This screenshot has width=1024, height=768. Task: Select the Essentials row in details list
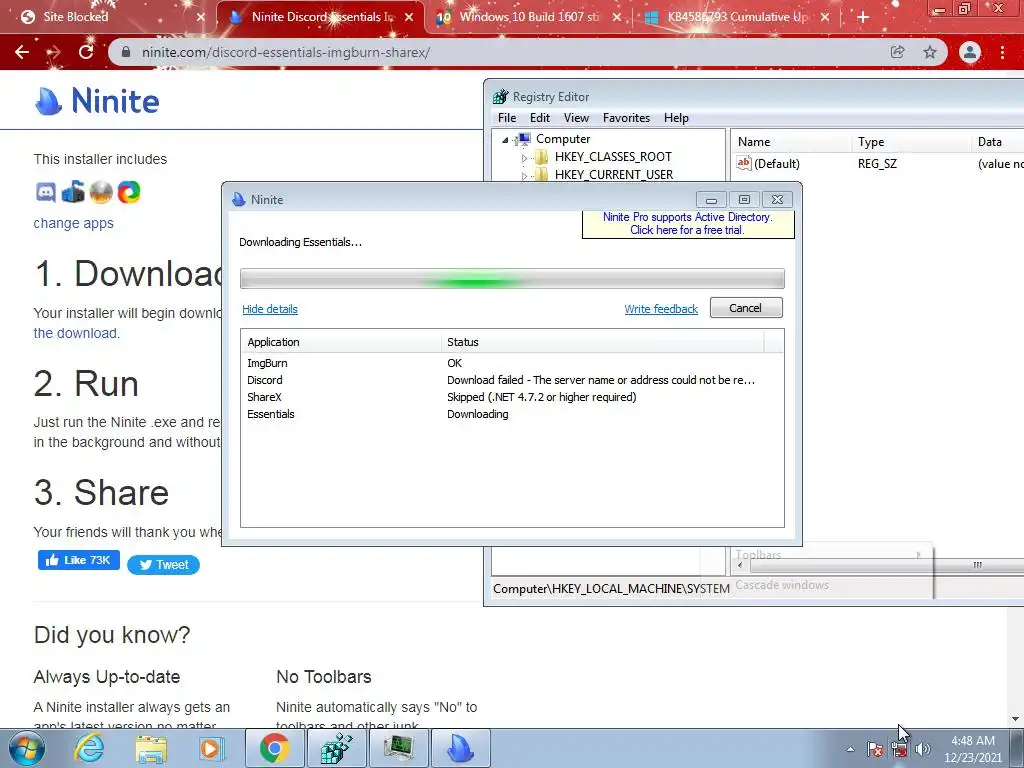pos(512,414)
